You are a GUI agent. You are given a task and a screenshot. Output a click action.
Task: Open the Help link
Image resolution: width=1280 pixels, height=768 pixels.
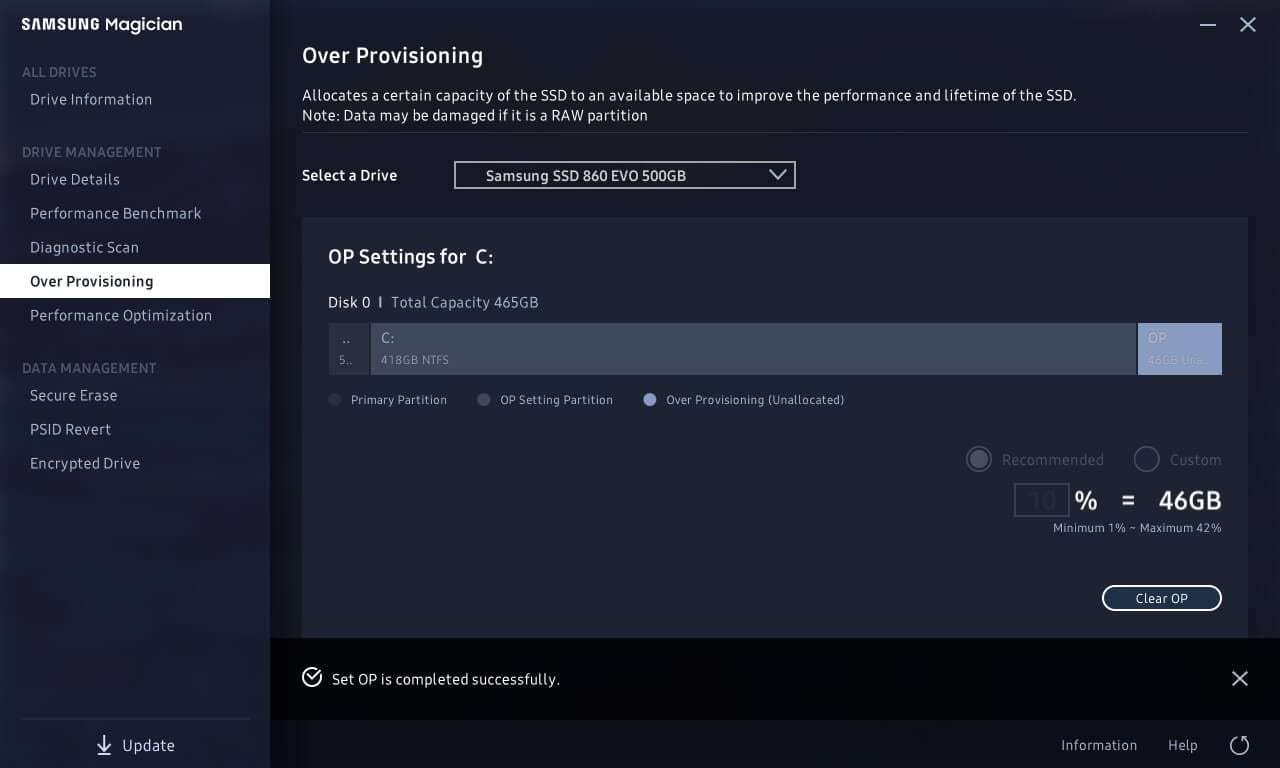click(x=1182, y=745)
